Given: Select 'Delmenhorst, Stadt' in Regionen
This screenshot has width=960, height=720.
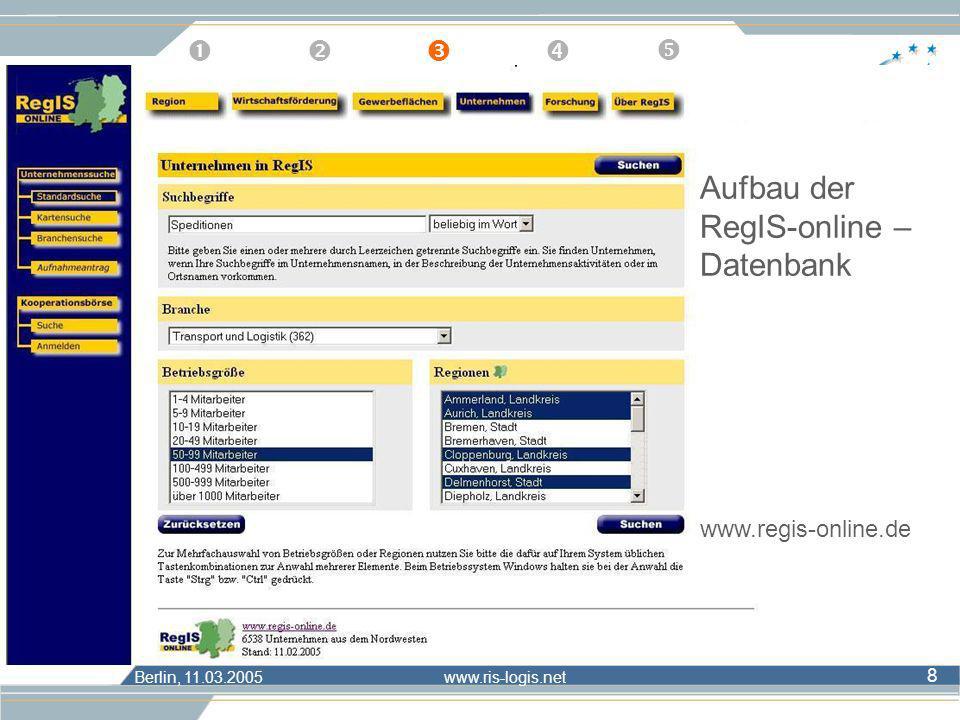Looking at the screenshot, I should [x=536, y=482].
